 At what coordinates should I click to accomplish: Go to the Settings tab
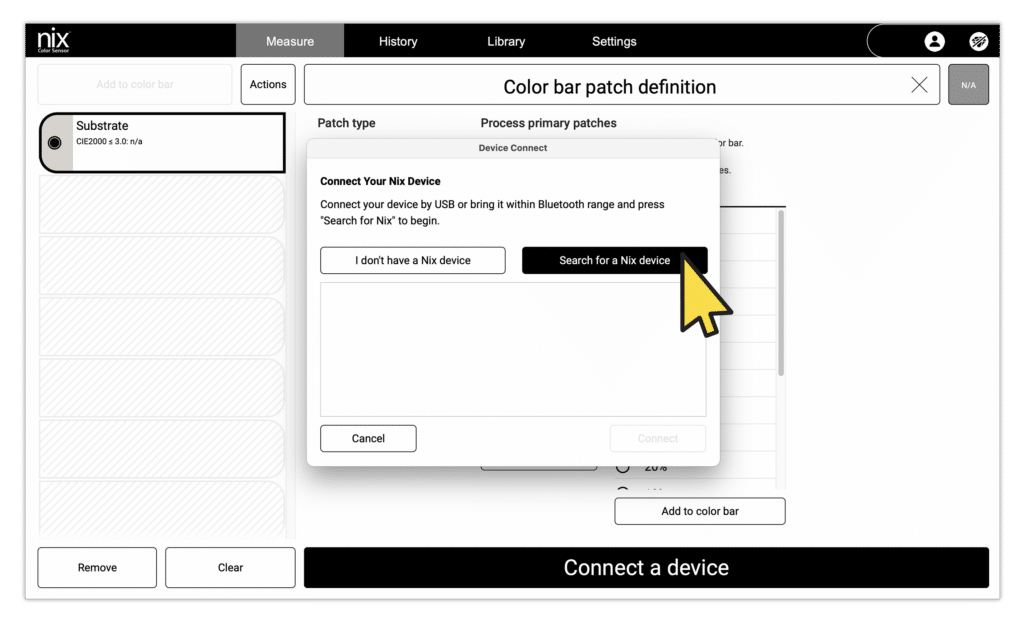click(614, 41)
